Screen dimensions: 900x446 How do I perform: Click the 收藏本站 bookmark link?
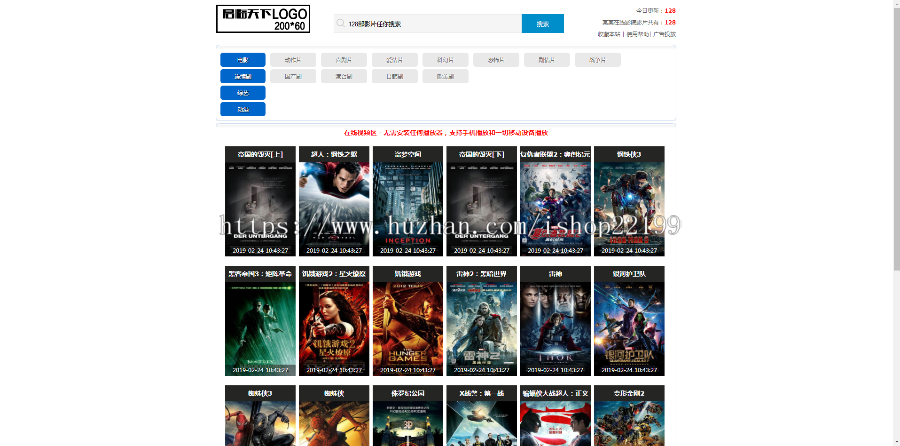[609, 34]
